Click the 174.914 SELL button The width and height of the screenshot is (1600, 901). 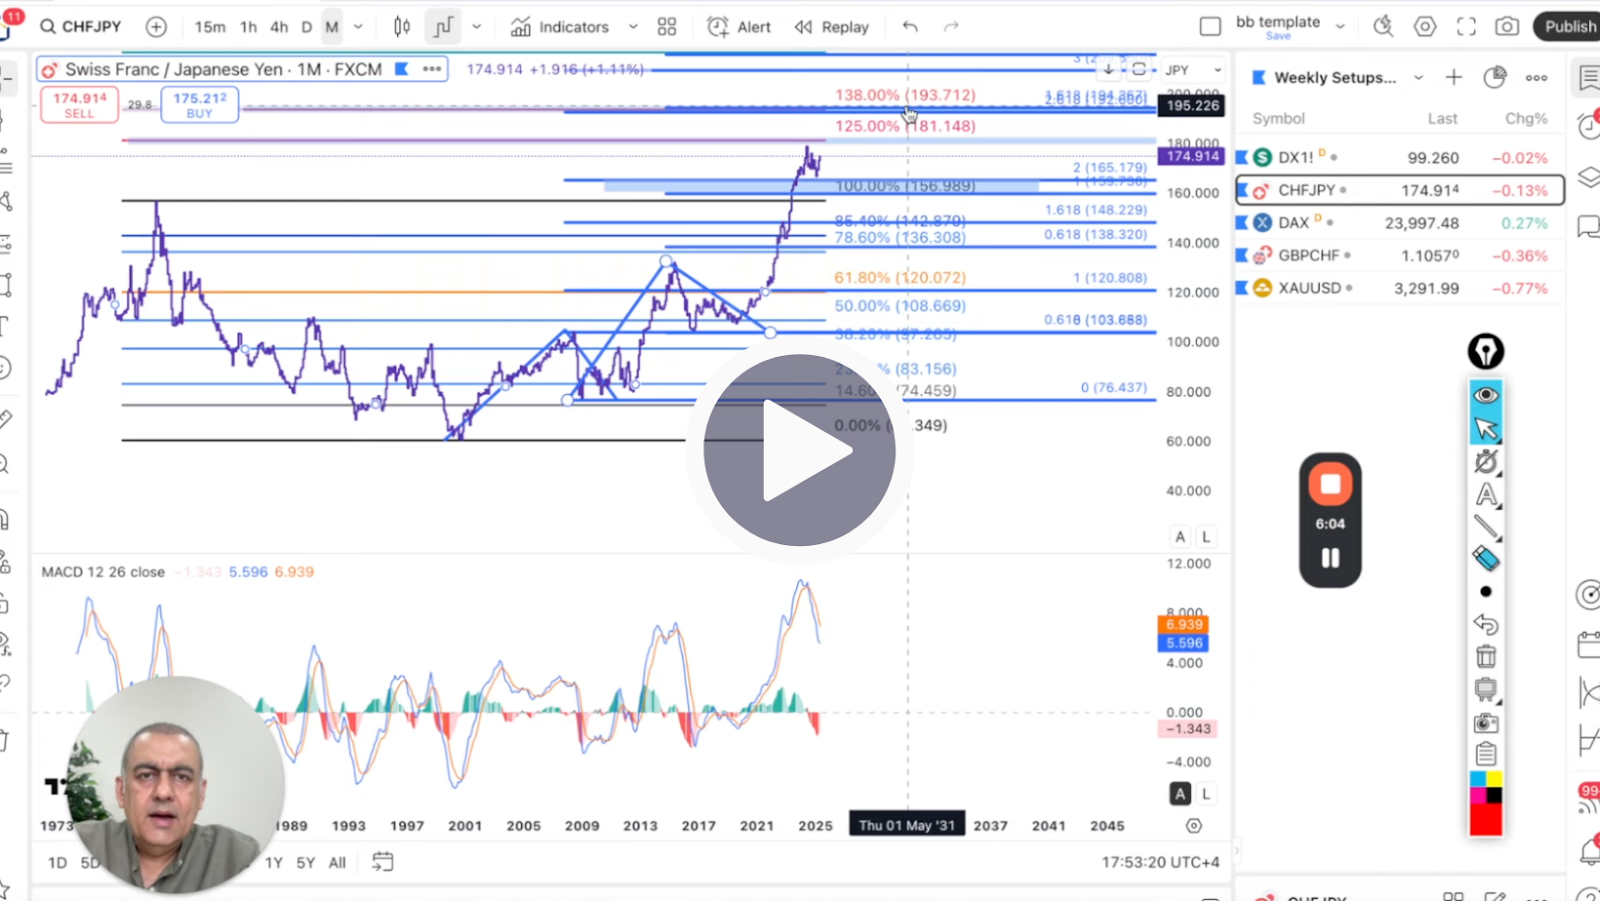coord(79,104)
